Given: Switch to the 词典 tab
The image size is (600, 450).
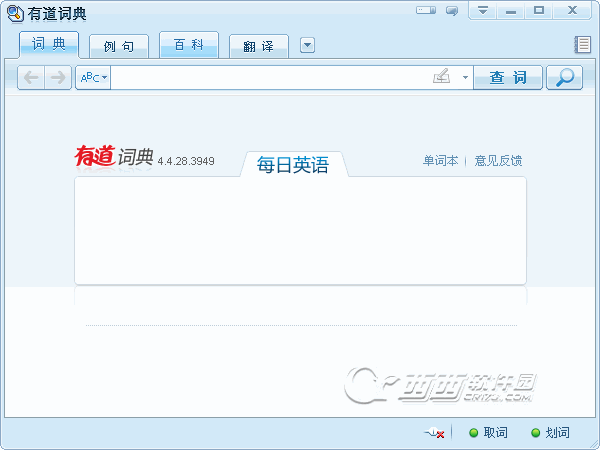Looking at the screenshot, I should (49, 45).
